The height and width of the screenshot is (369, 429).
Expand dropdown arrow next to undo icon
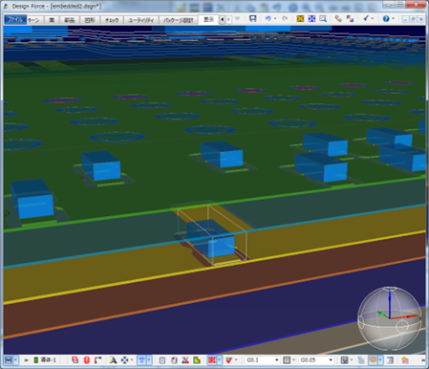[275, 19]
